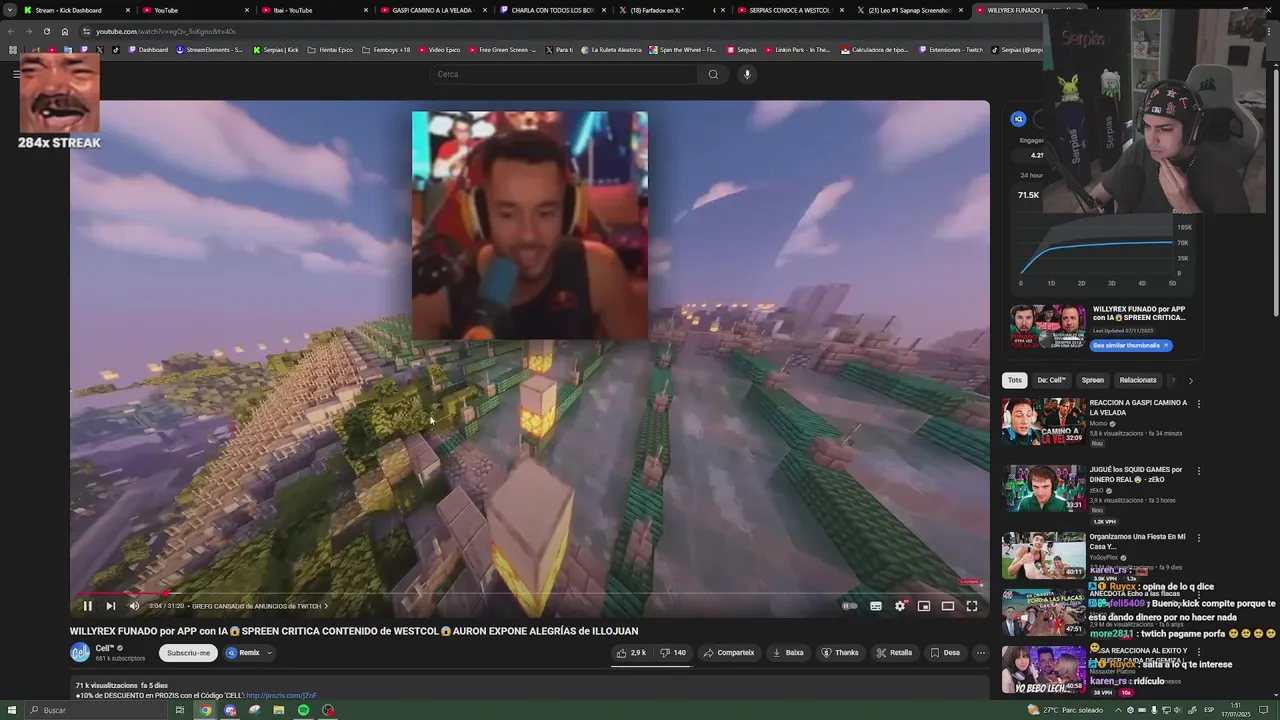Screen dimensions: 1280x720
Task: Dislike the video (140)
Action: (673, 653)
